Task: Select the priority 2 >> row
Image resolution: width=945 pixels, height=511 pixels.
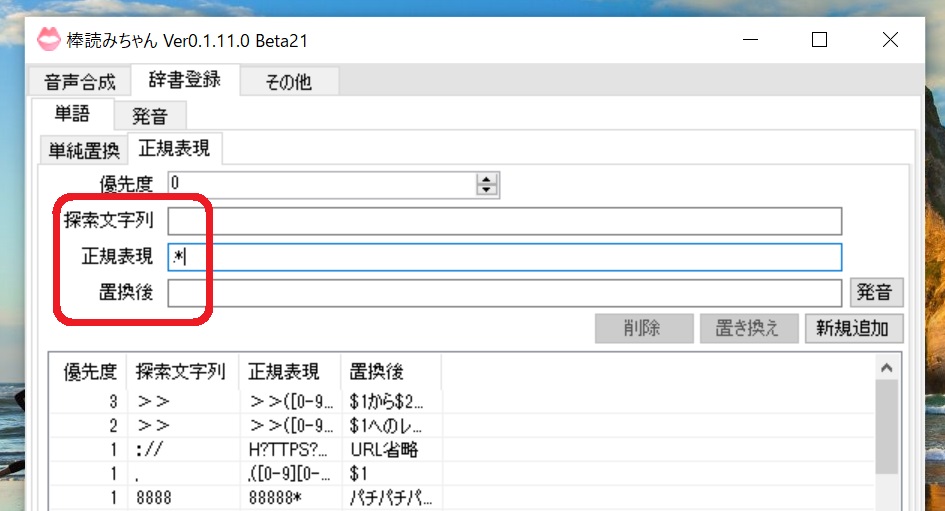Action: pyautogui.click(x=462, y=425)
